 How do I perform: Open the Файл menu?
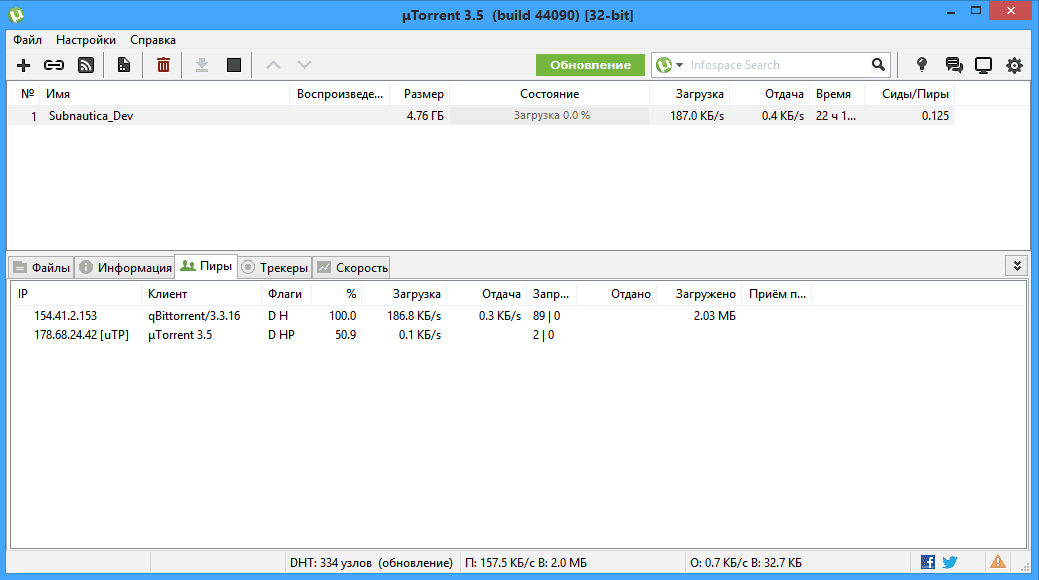27,40
